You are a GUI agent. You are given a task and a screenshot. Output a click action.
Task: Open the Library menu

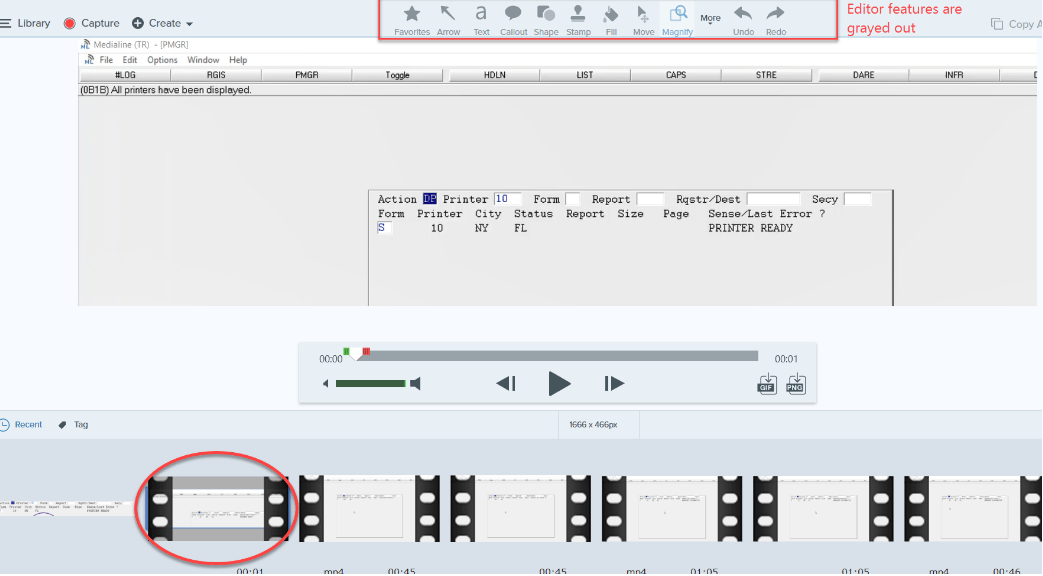[26, 23]
